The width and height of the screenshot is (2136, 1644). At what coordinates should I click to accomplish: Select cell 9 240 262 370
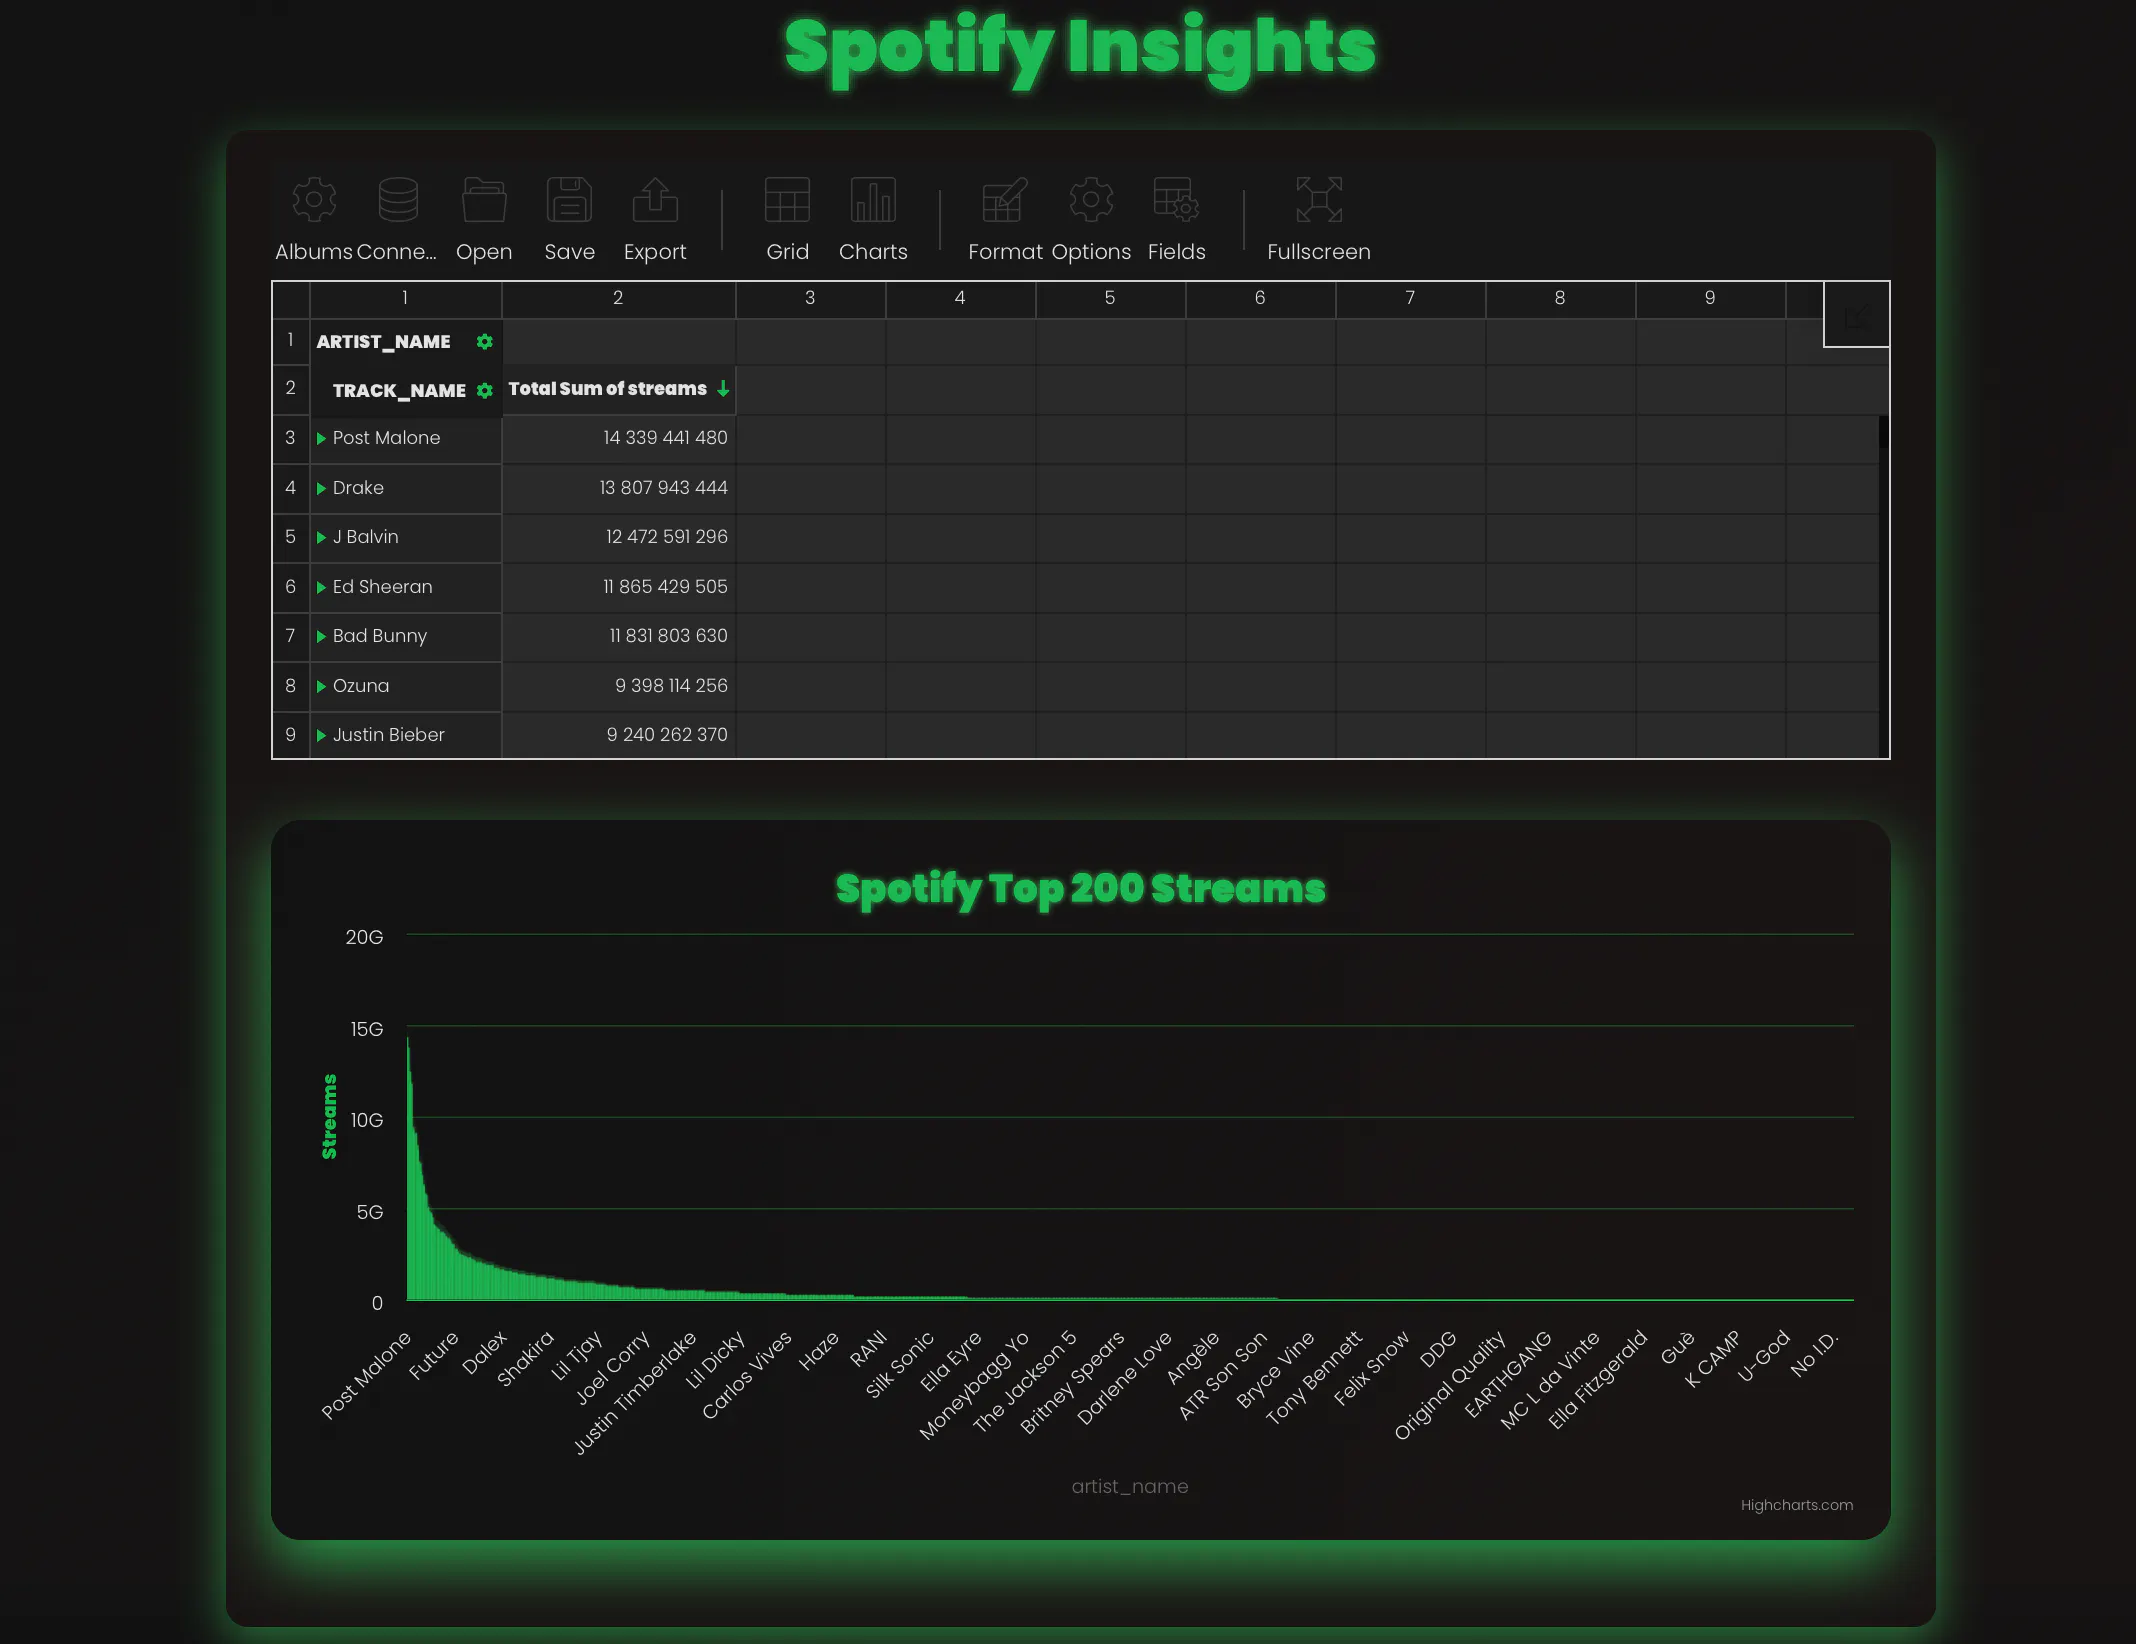[x=618, y=735]
